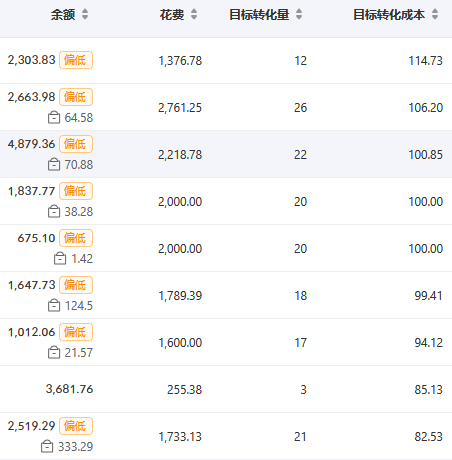Click spend value 2,761.25
452x460 pixels.
pyautogui.click(x=180, y=108)
